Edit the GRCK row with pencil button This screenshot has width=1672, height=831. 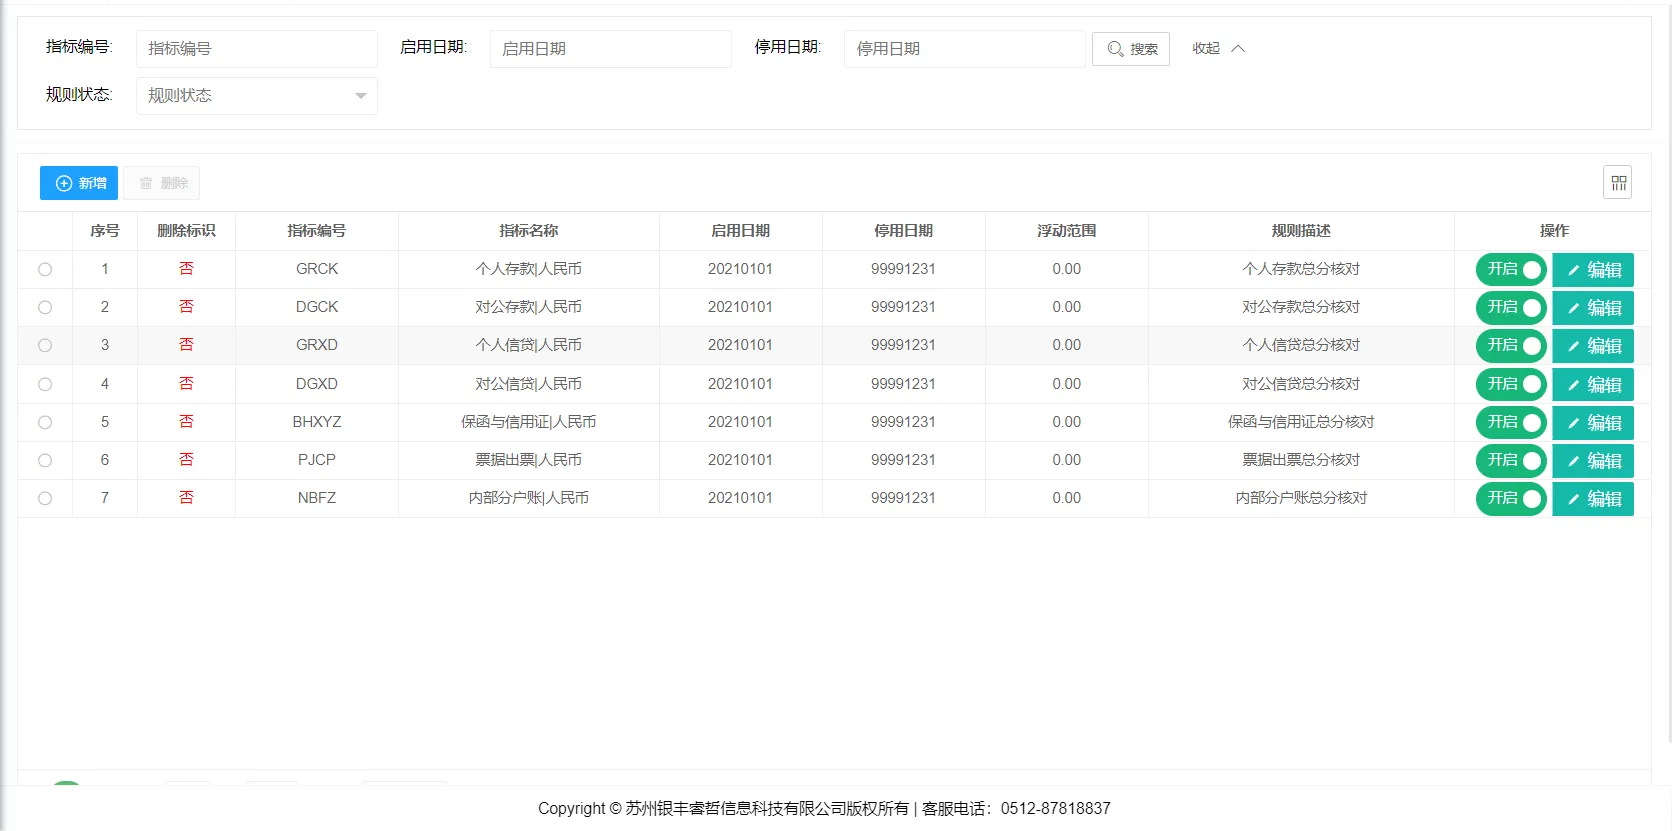click(1592, 270)
